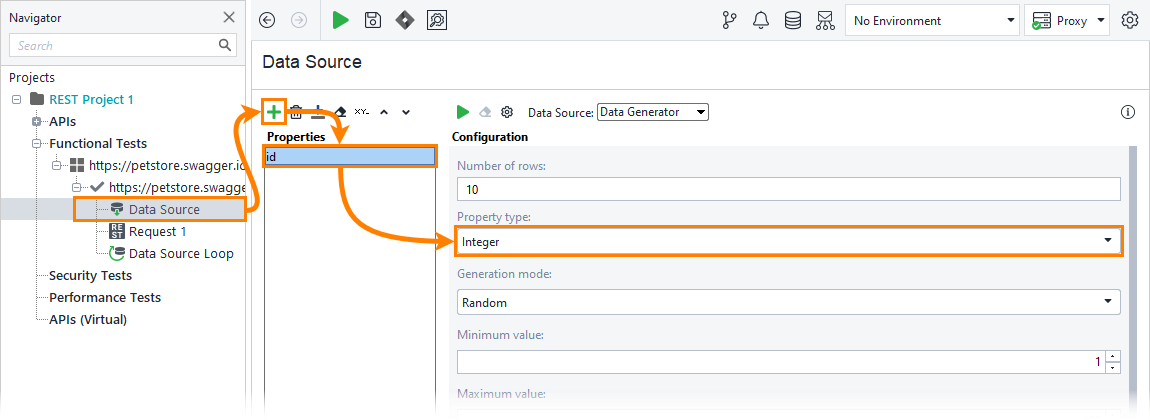
Task: Select Performance Tests in the Navigator
Action: 105,298
